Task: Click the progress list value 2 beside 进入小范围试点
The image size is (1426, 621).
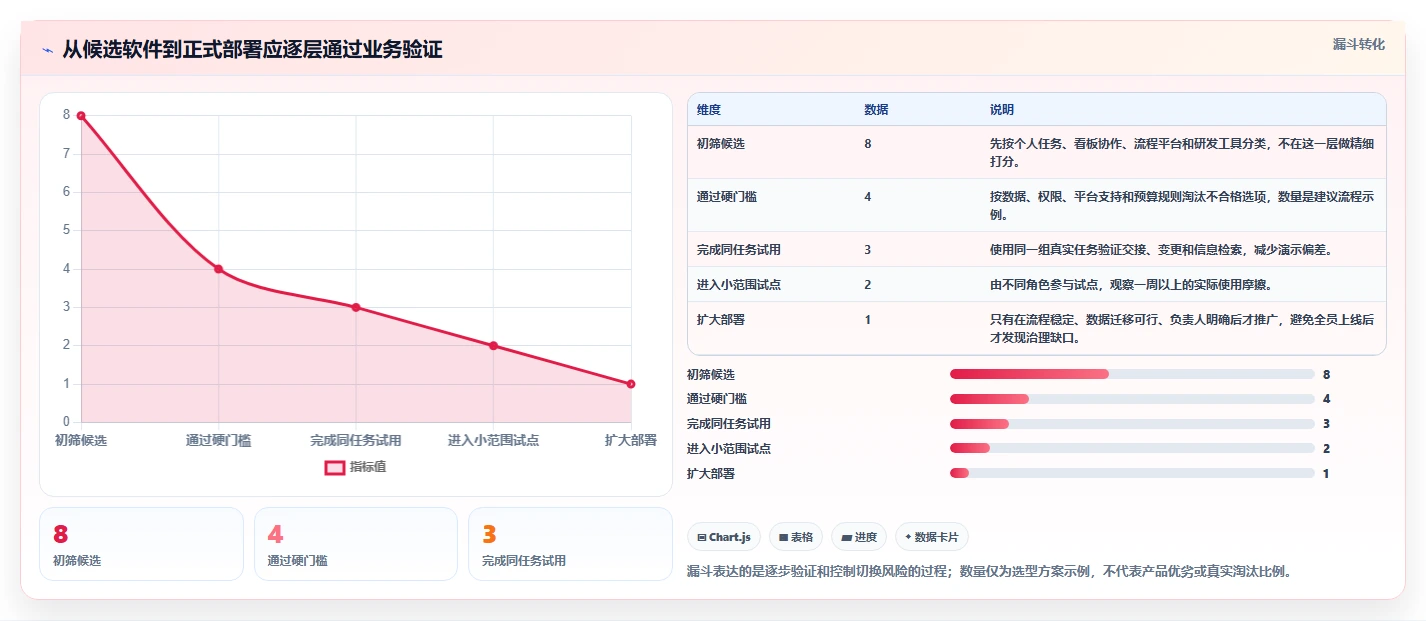Action: click(x=1326, y=449)
